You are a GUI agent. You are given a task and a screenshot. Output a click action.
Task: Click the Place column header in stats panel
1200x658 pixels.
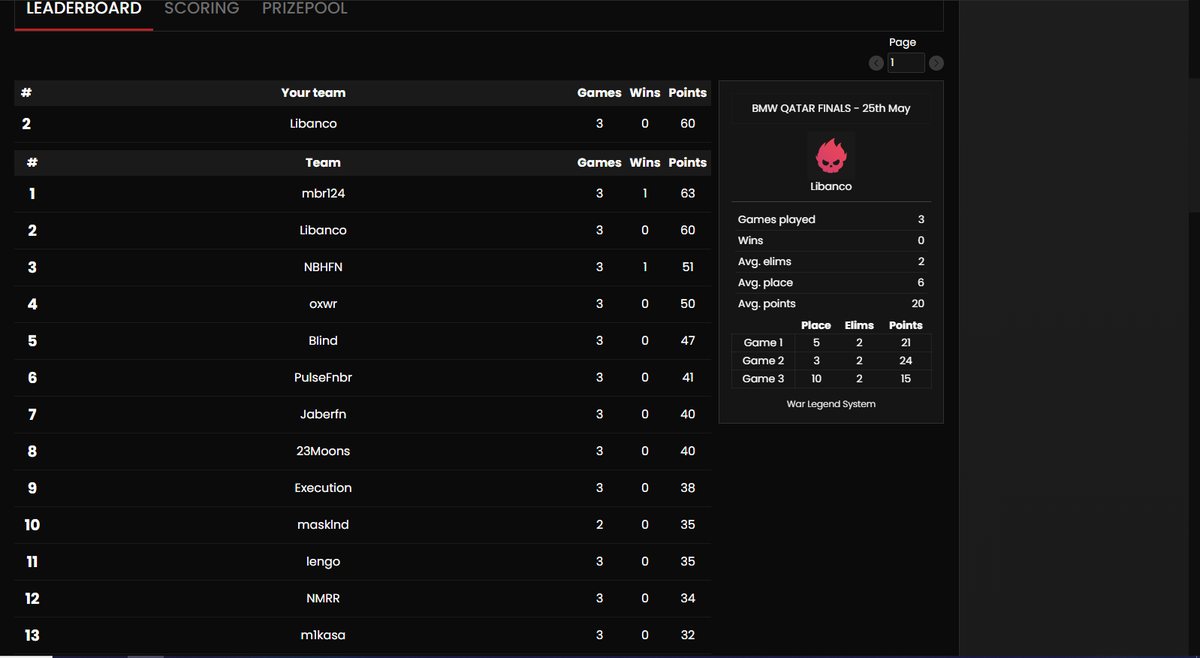816,325
